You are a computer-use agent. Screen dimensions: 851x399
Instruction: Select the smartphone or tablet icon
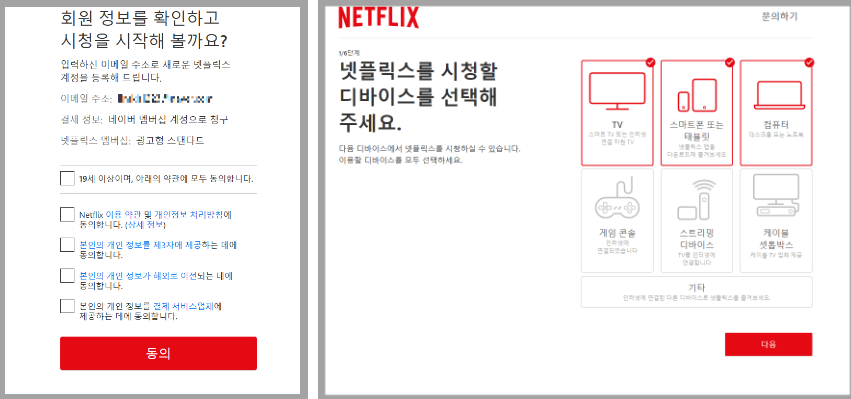click(x=697, y=95)
